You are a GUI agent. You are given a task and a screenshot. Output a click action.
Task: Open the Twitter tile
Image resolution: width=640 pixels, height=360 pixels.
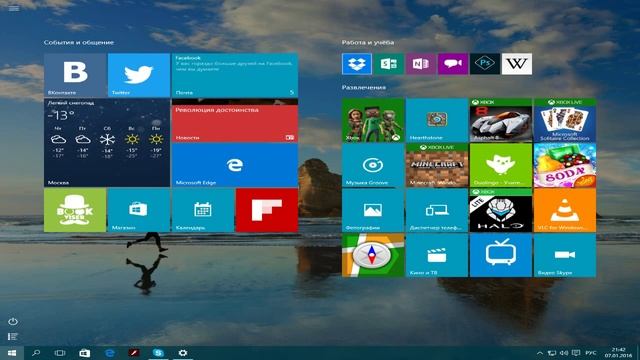point(139,75)
